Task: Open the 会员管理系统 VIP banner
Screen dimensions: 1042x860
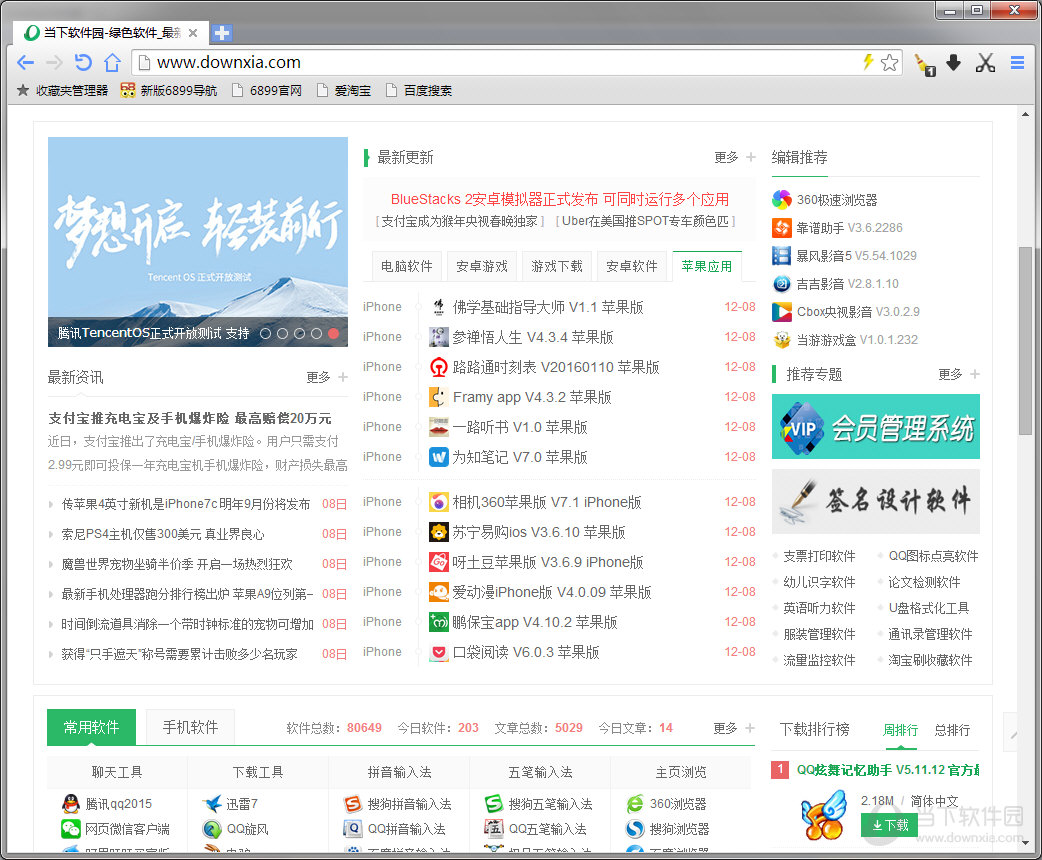Action: click(876, 427)
